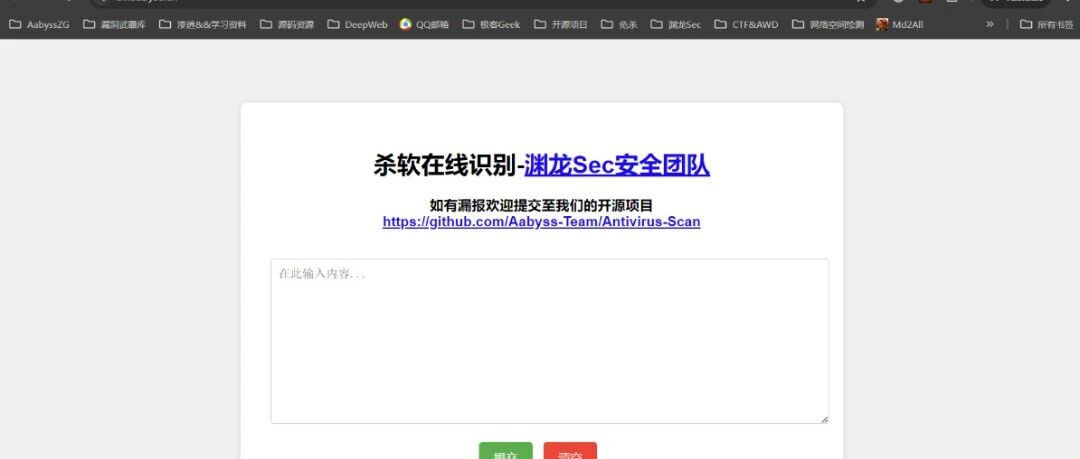The height and width of the screenshot is (459, 1080).
Task: Open the github.com/Aabyss-Team/Antivirus-Scan link
Action: [541, 222]
